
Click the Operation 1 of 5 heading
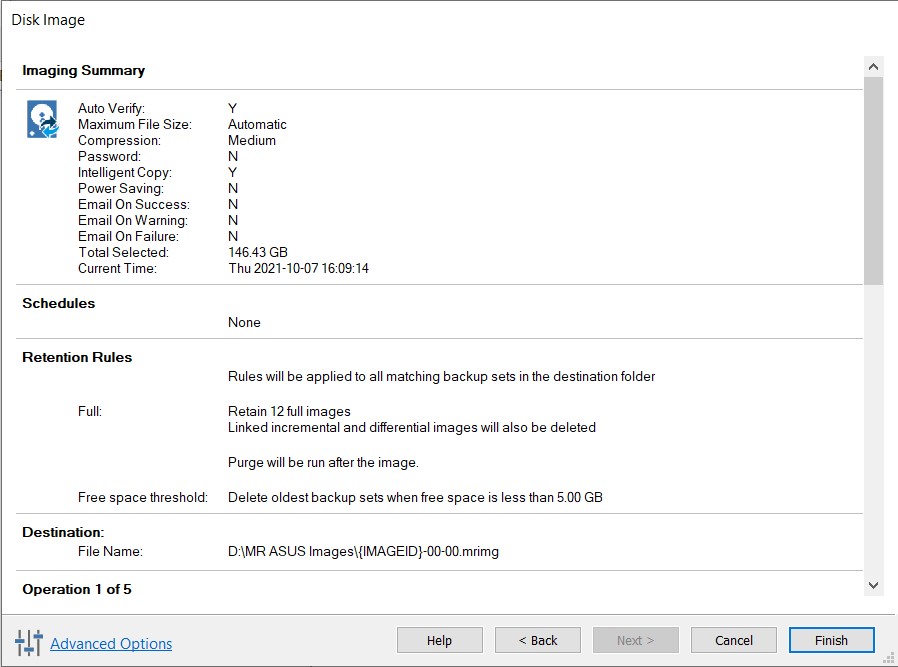coord(77,589)
